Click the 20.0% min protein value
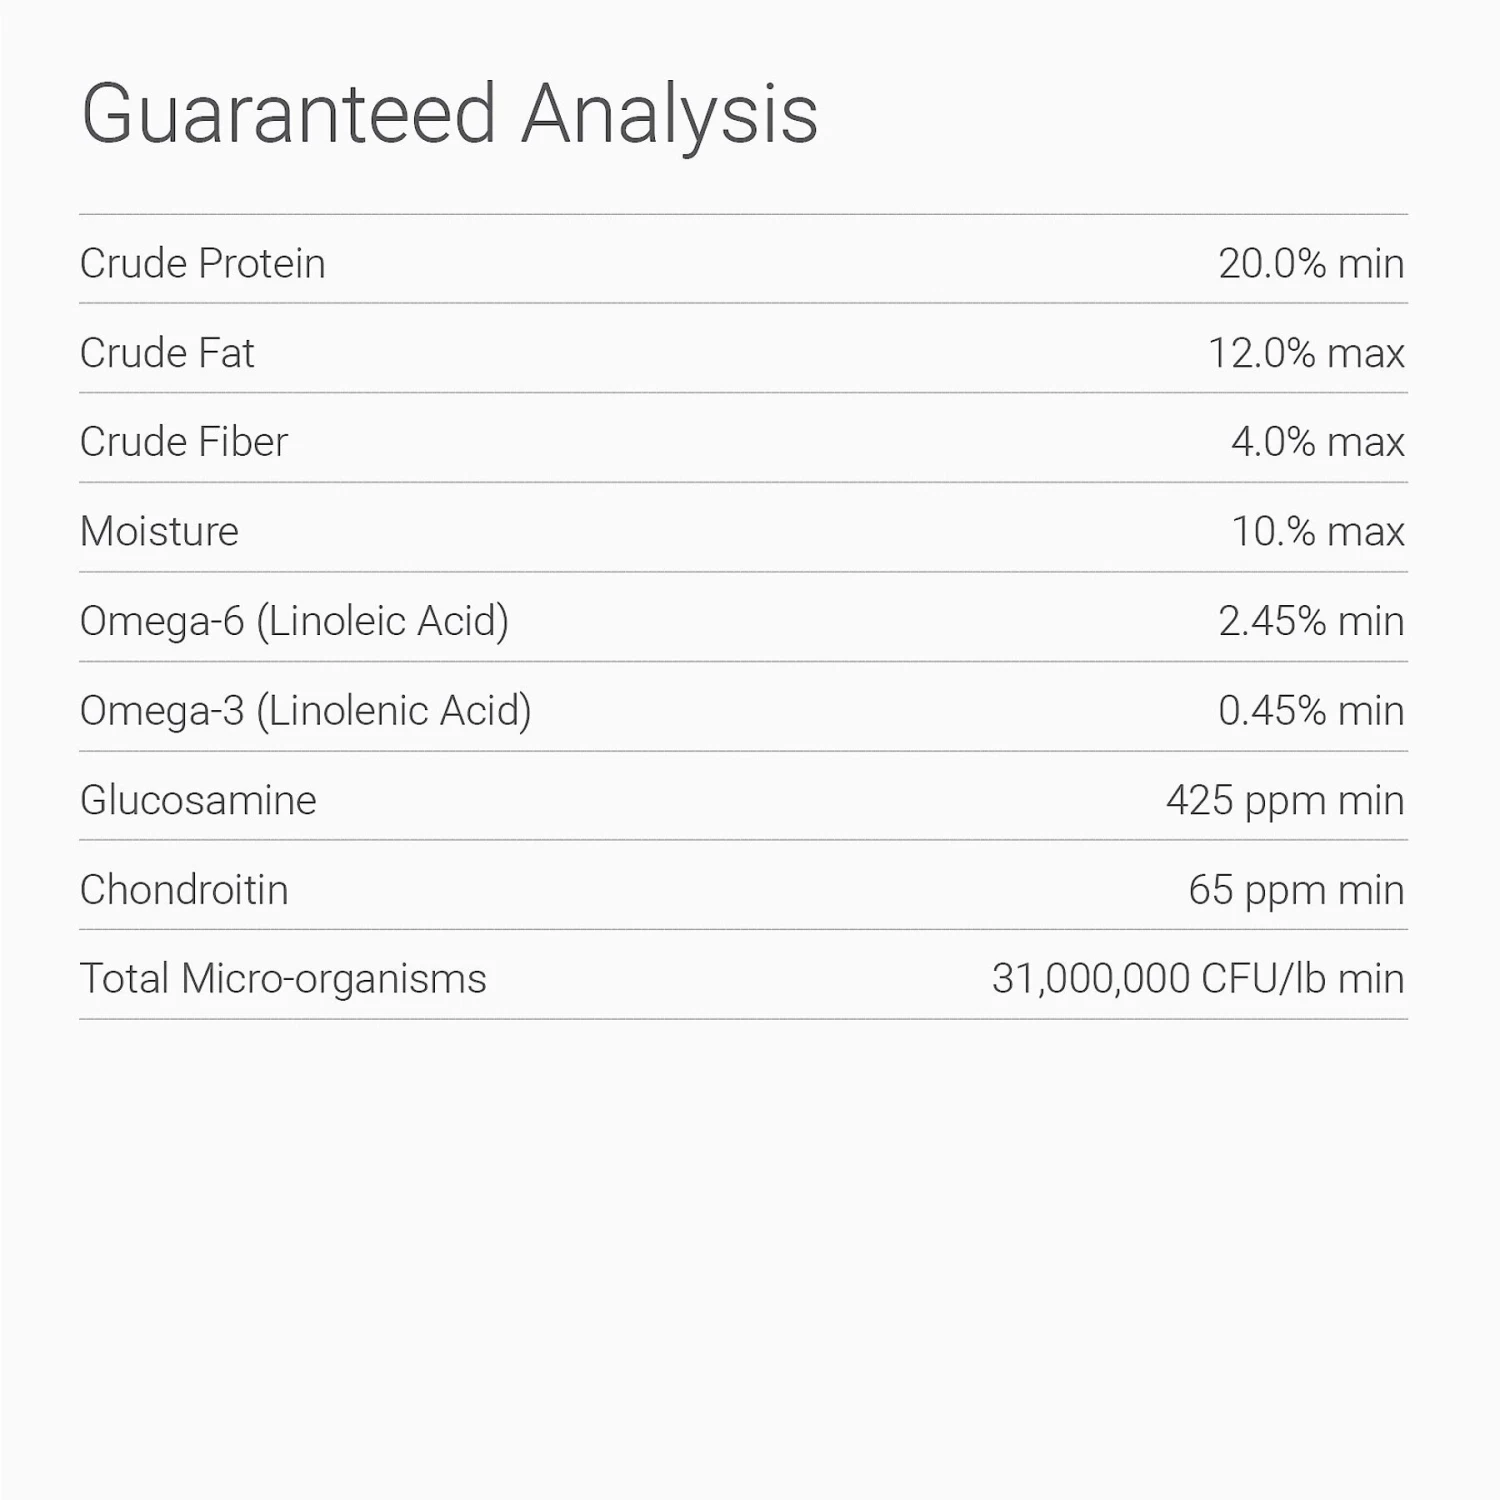 click(x=1310, y=264)
